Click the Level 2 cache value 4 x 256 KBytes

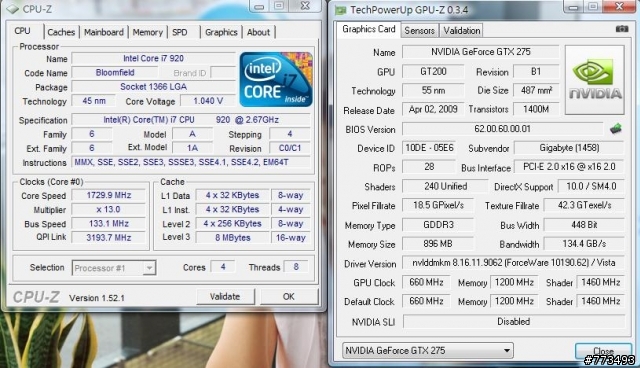[x=232, y=224]
